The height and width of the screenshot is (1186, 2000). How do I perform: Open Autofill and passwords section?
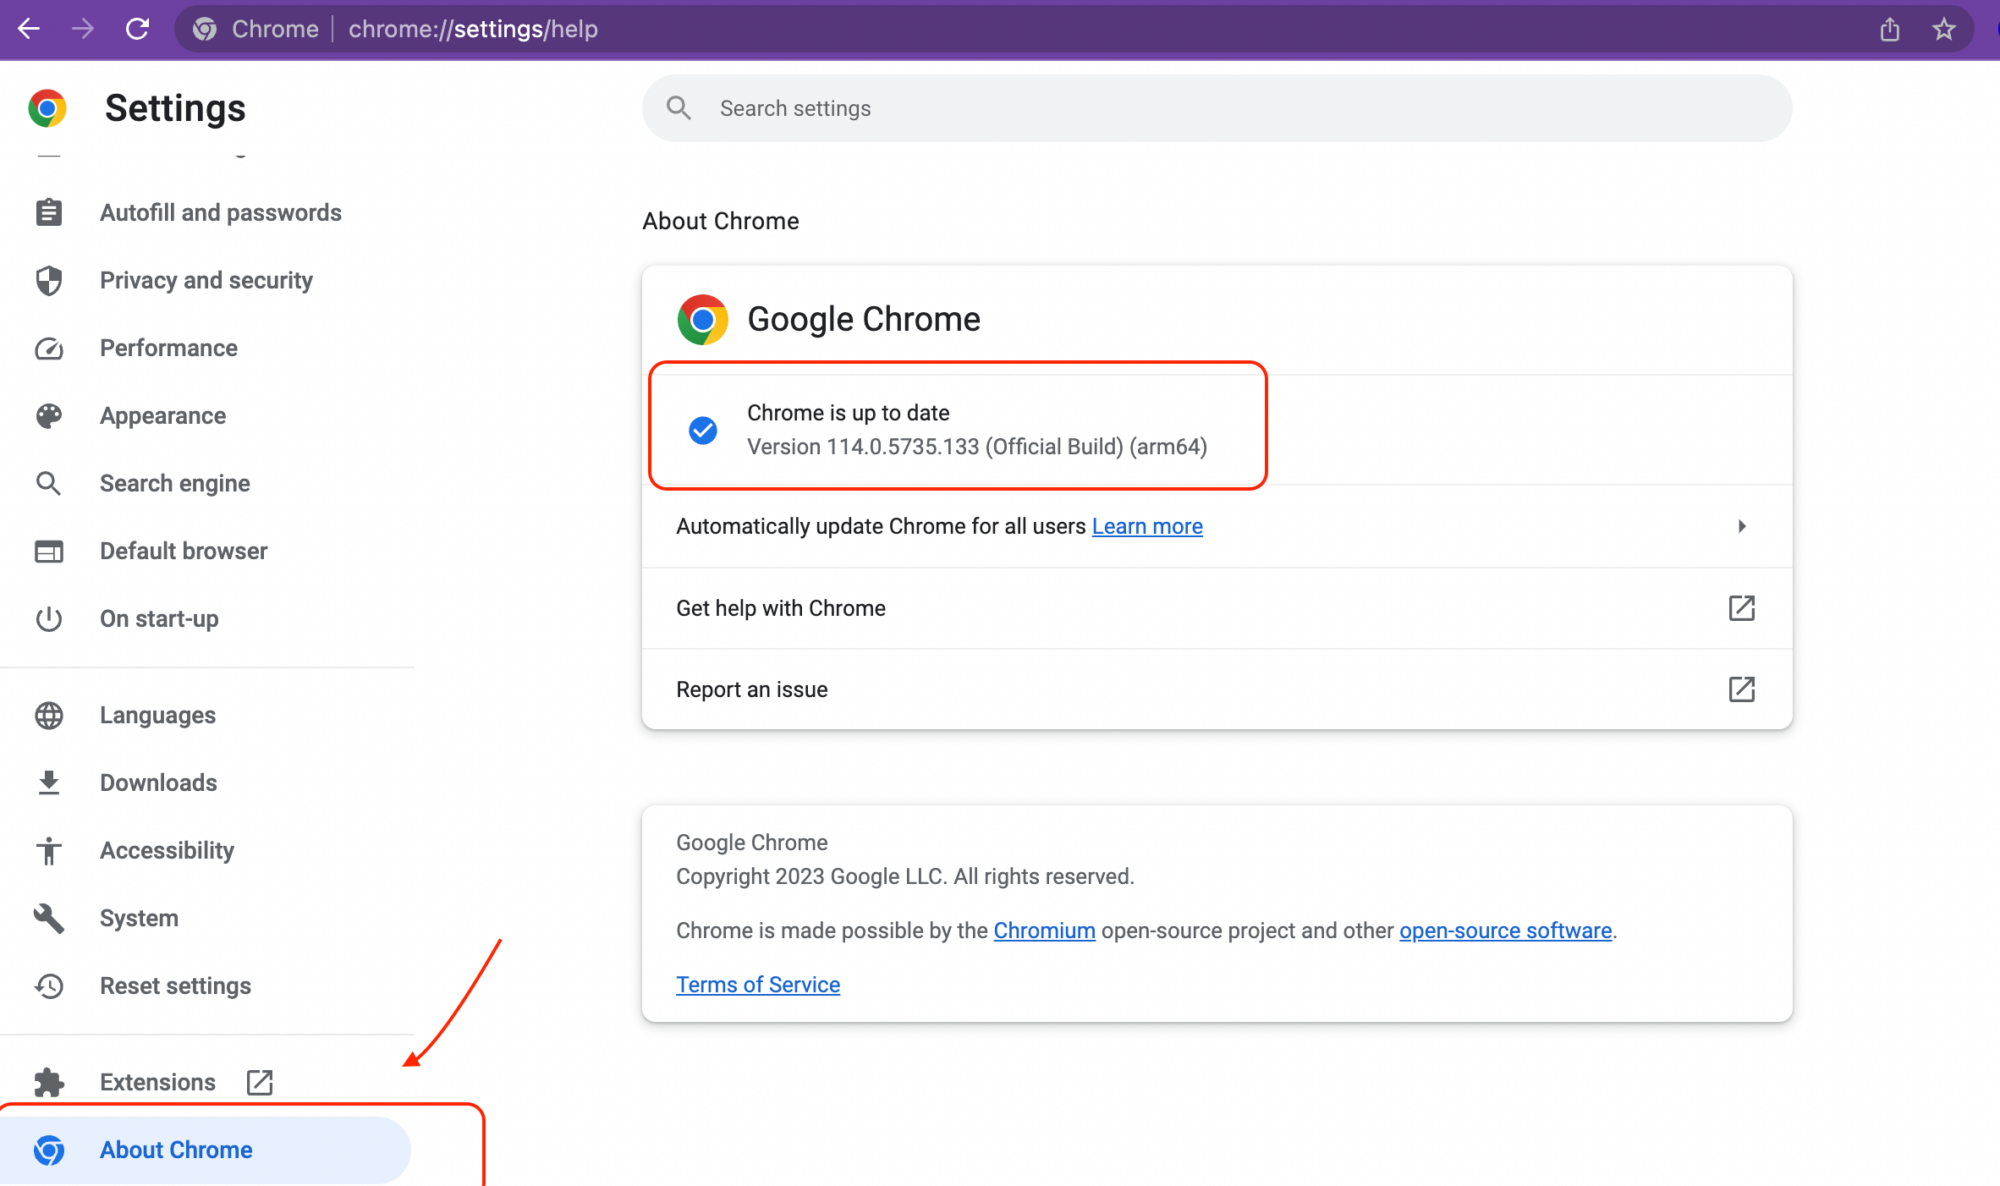pyautogui.click(x=220, y=213)
